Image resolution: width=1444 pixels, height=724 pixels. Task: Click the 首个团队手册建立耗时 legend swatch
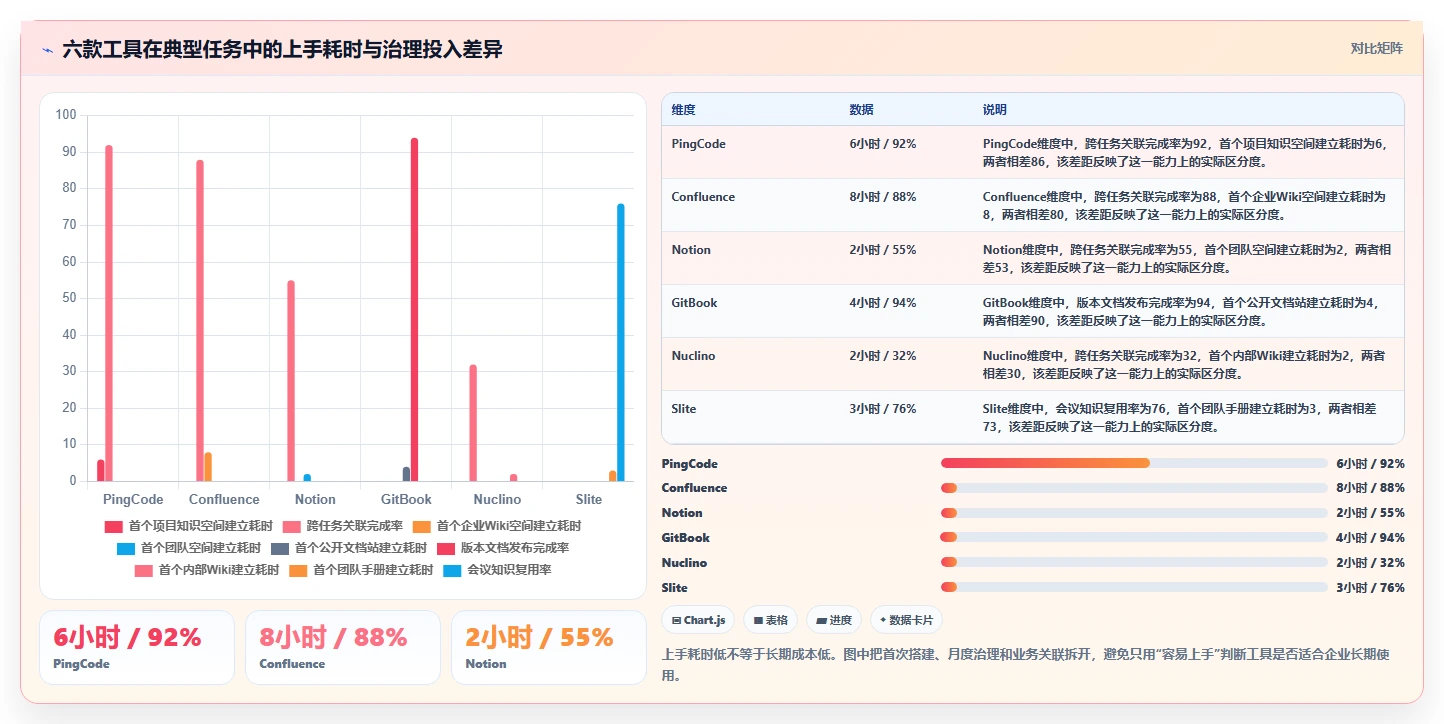point(297,570)
